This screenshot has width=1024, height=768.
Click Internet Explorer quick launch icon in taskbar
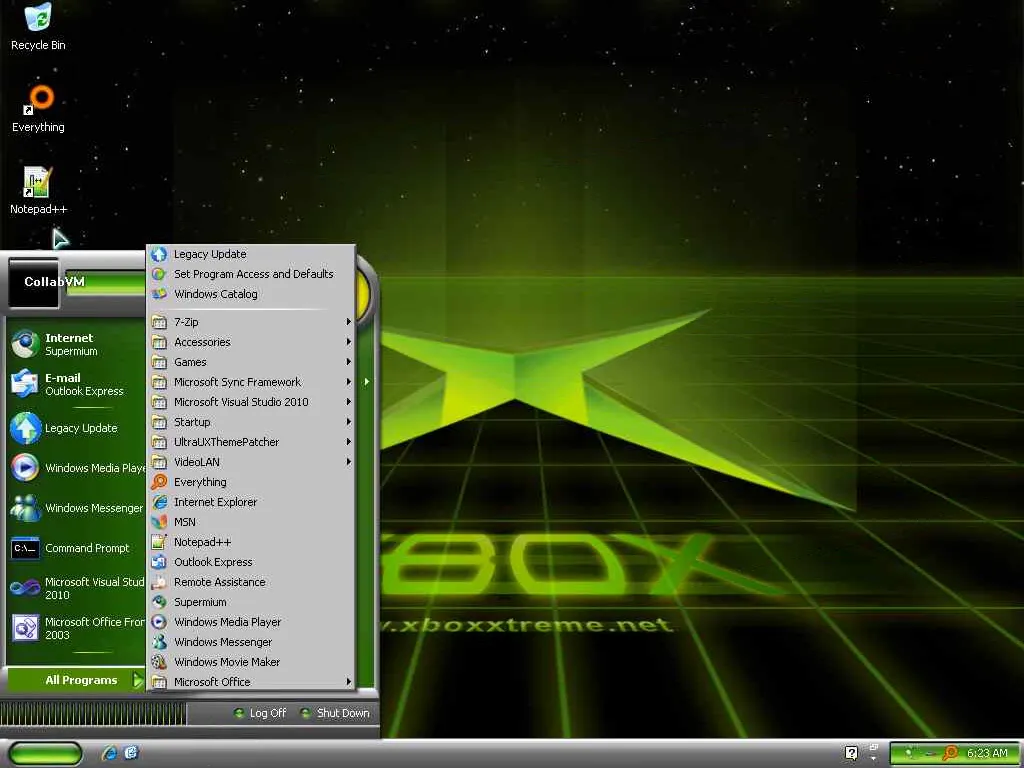109,753
